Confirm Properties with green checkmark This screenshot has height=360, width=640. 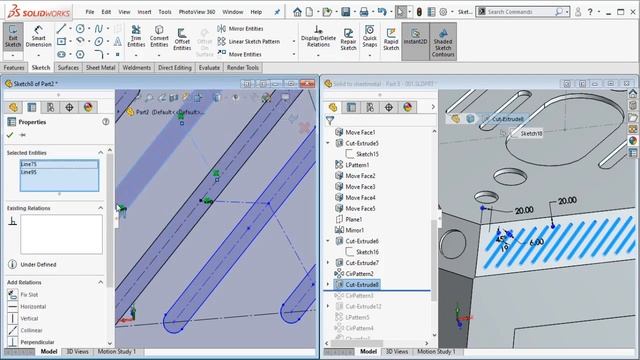[x=10, y=135]
